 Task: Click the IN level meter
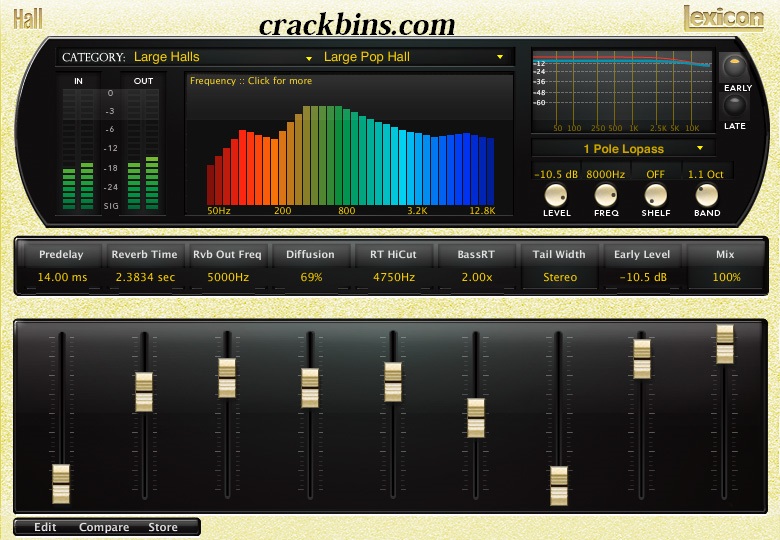[x=78, y=149]
